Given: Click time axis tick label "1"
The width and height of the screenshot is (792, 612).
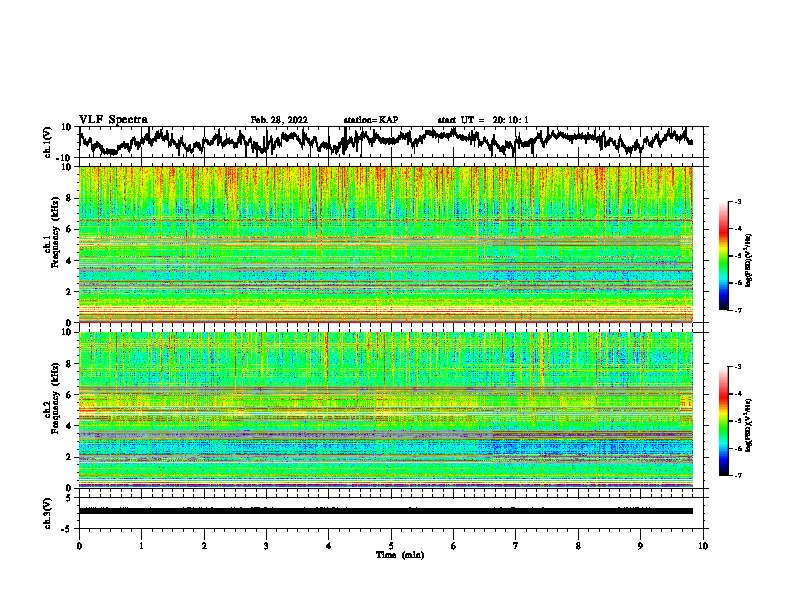Looking at the screenshot, I should [x=141, y=546].
